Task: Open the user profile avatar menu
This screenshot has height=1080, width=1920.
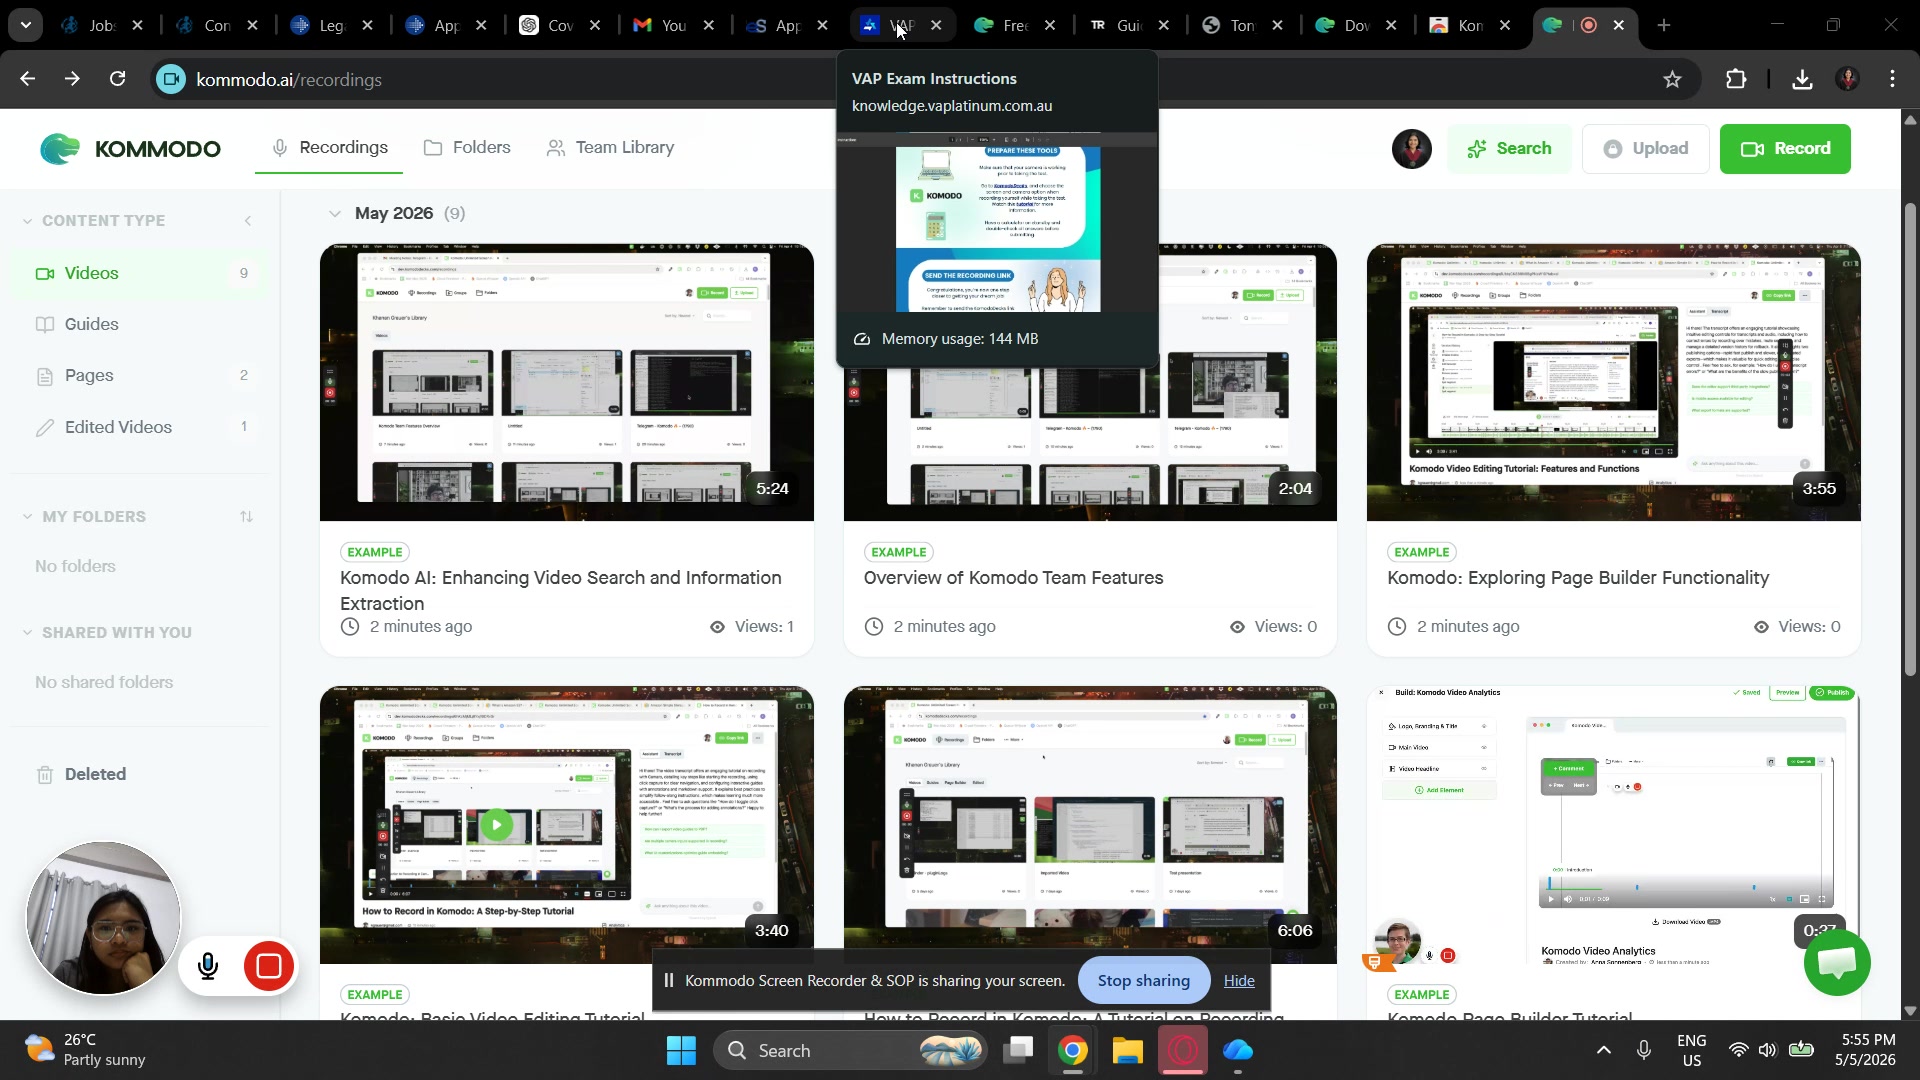Action: 1411,149
